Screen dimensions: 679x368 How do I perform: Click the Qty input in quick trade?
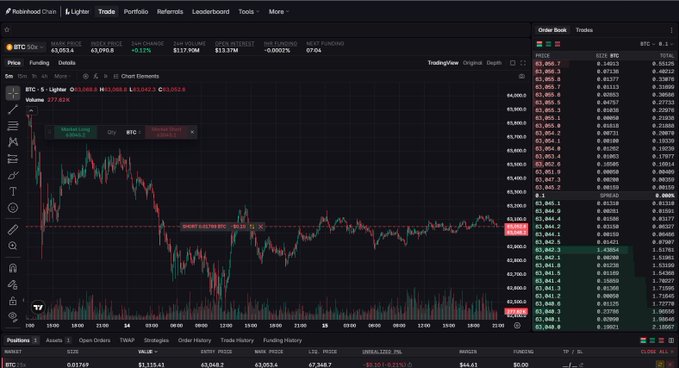click(x=112, y=132)
